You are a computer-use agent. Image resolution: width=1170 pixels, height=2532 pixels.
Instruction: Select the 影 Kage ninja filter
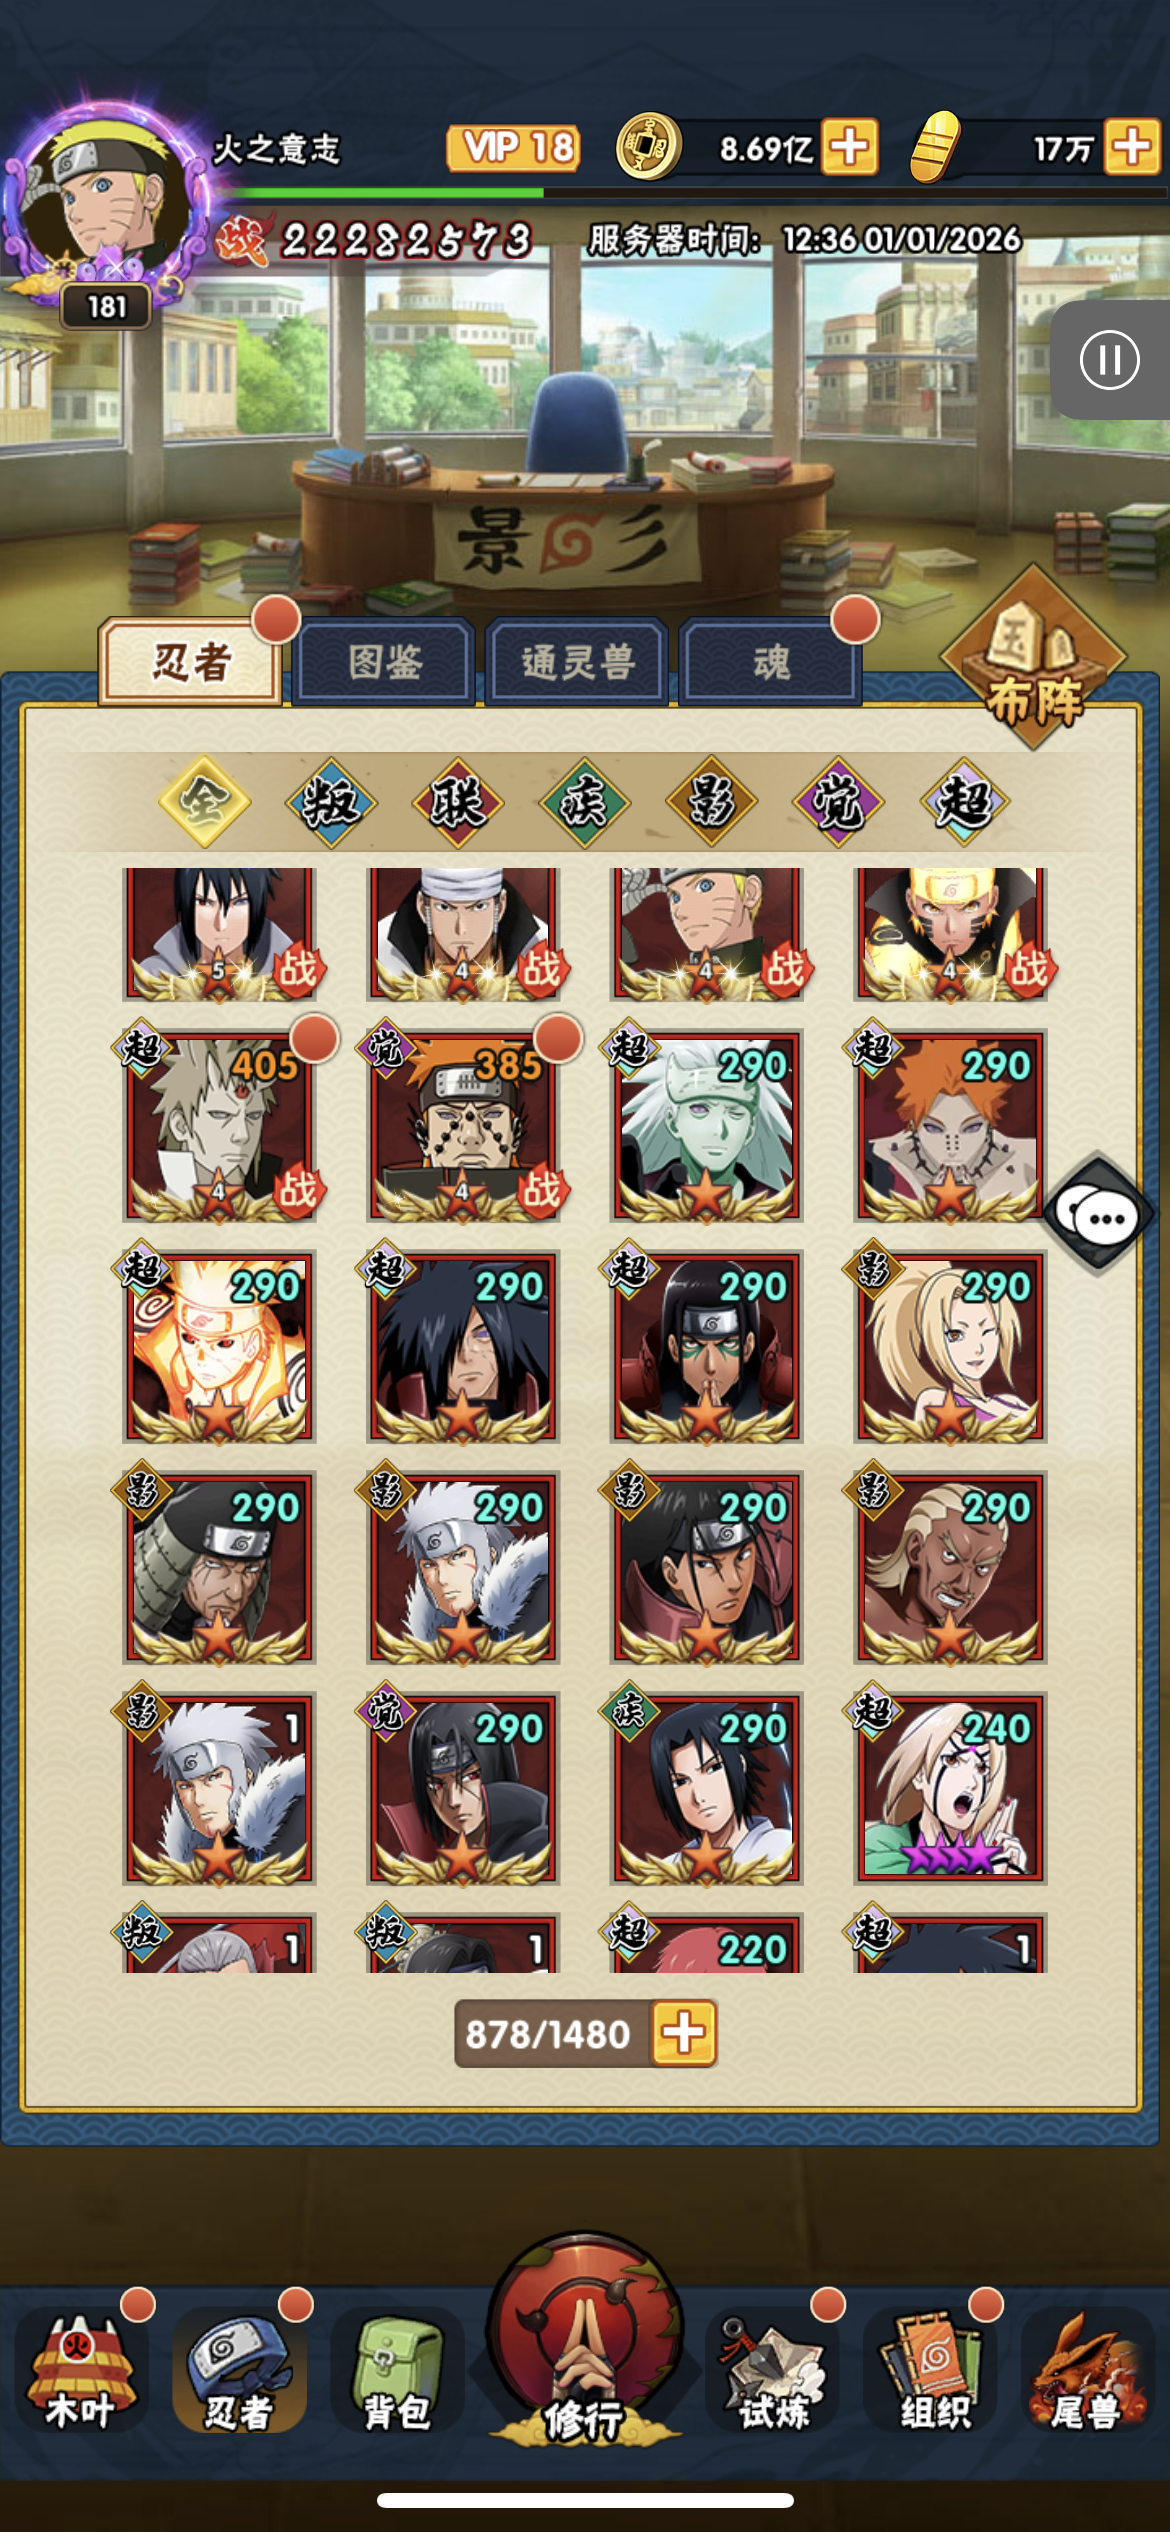click(x=711, y=802)
